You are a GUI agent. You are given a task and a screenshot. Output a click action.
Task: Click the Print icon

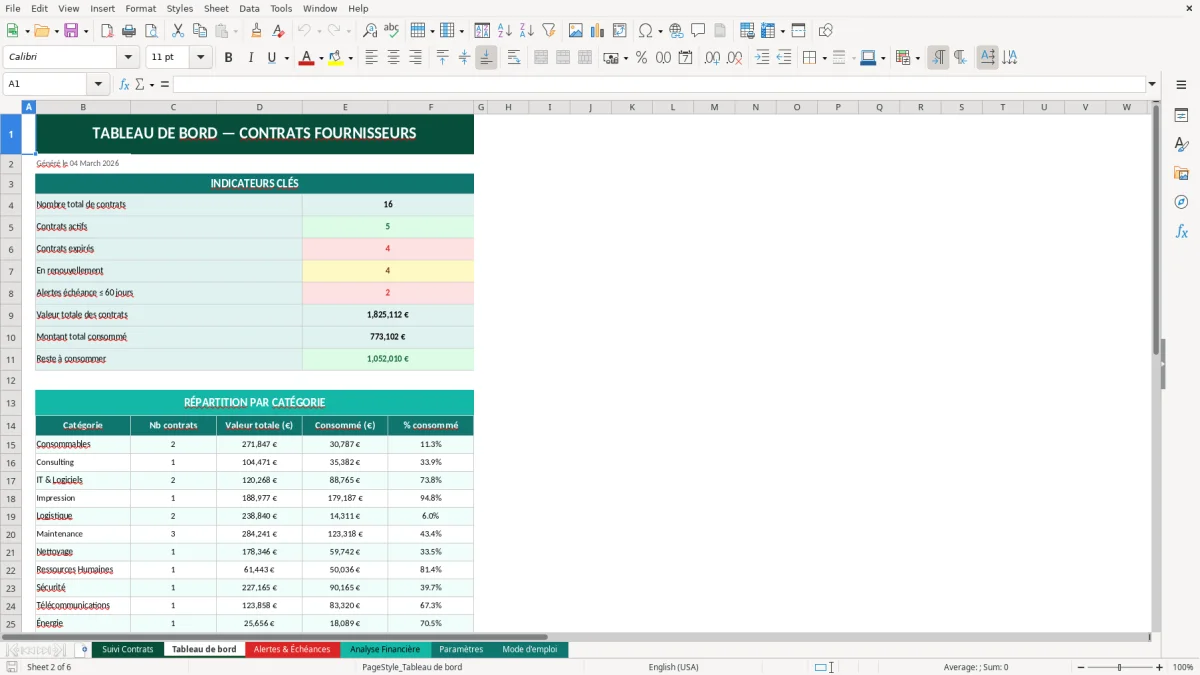click(129, 31)
